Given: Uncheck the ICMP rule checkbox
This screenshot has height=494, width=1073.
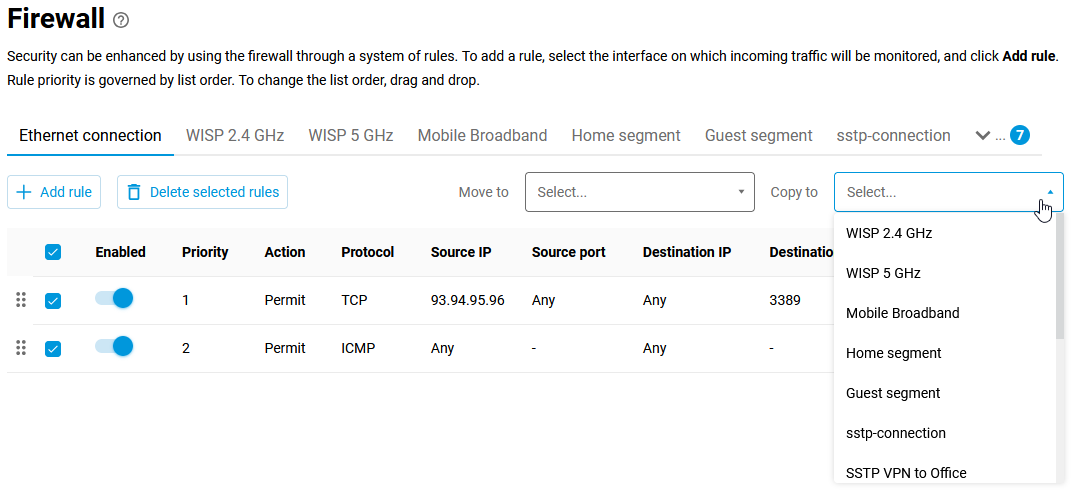Looking at the screenshot, I should (x=53, y=348).
